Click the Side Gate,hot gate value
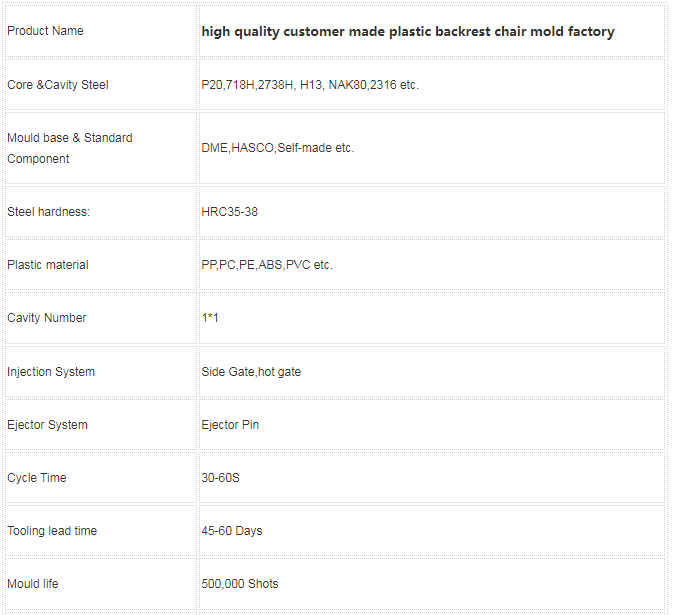The height and width of the screenshot is (615, 673). (x=251, y=372)
